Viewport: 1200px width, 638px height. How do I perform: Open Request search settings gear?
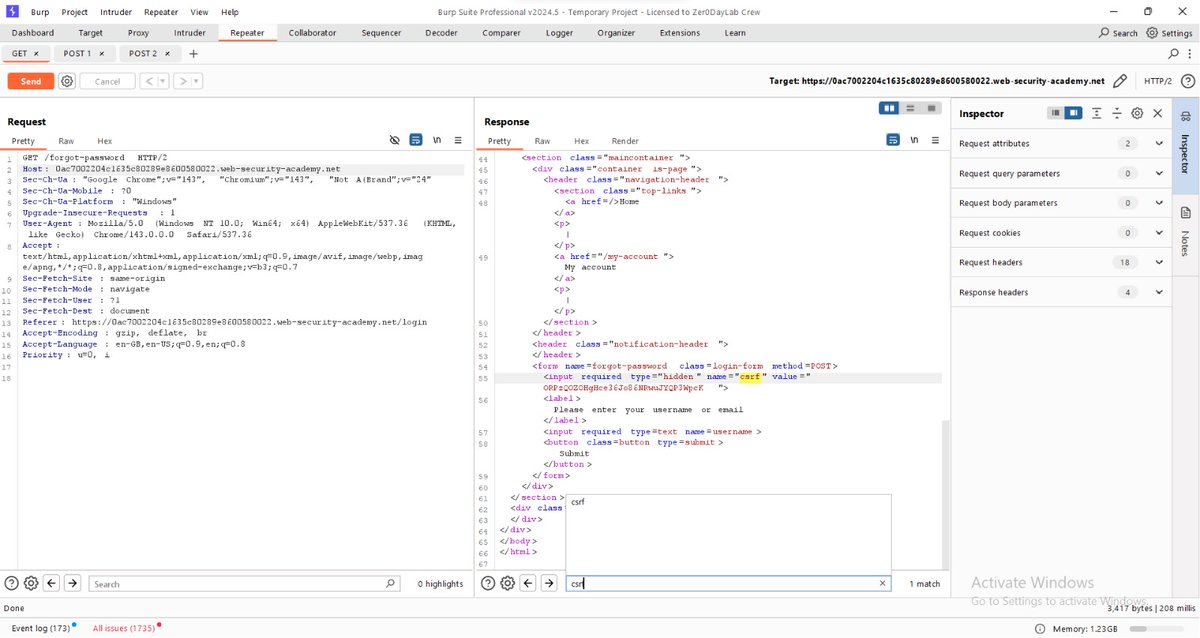tap(31, 583)
